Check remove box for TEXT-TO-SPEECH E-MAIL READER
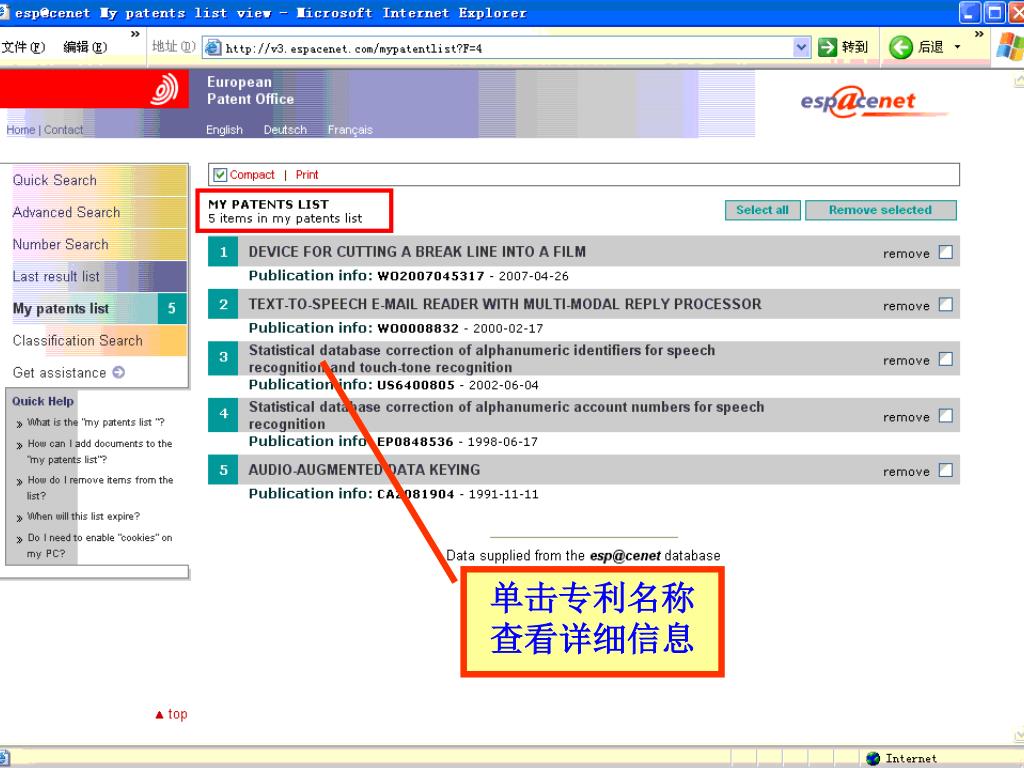This screenshot has height=768, width=1024. click(946, 304)
